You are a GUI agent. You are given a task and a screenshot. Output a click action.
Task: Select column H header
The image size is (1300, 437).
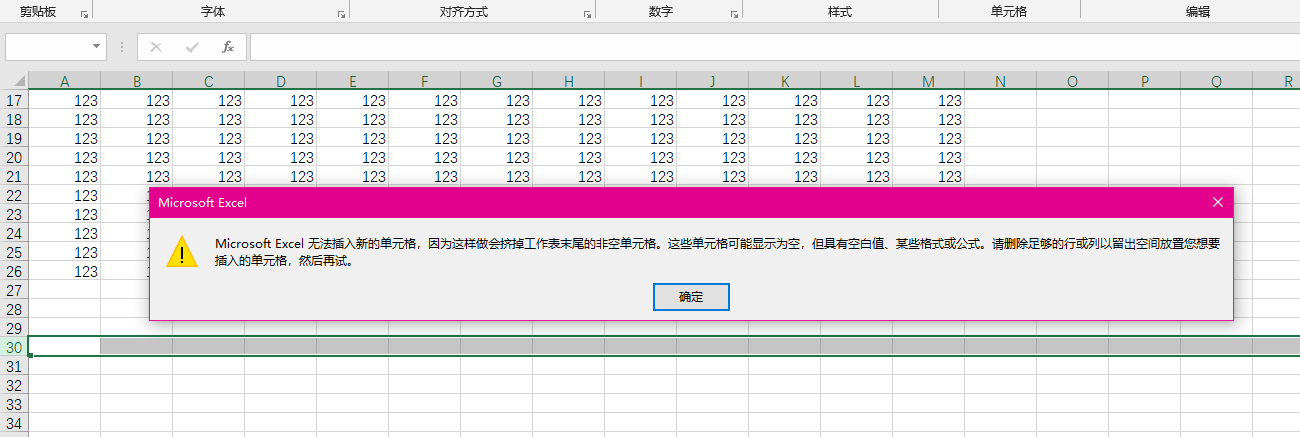568,81
